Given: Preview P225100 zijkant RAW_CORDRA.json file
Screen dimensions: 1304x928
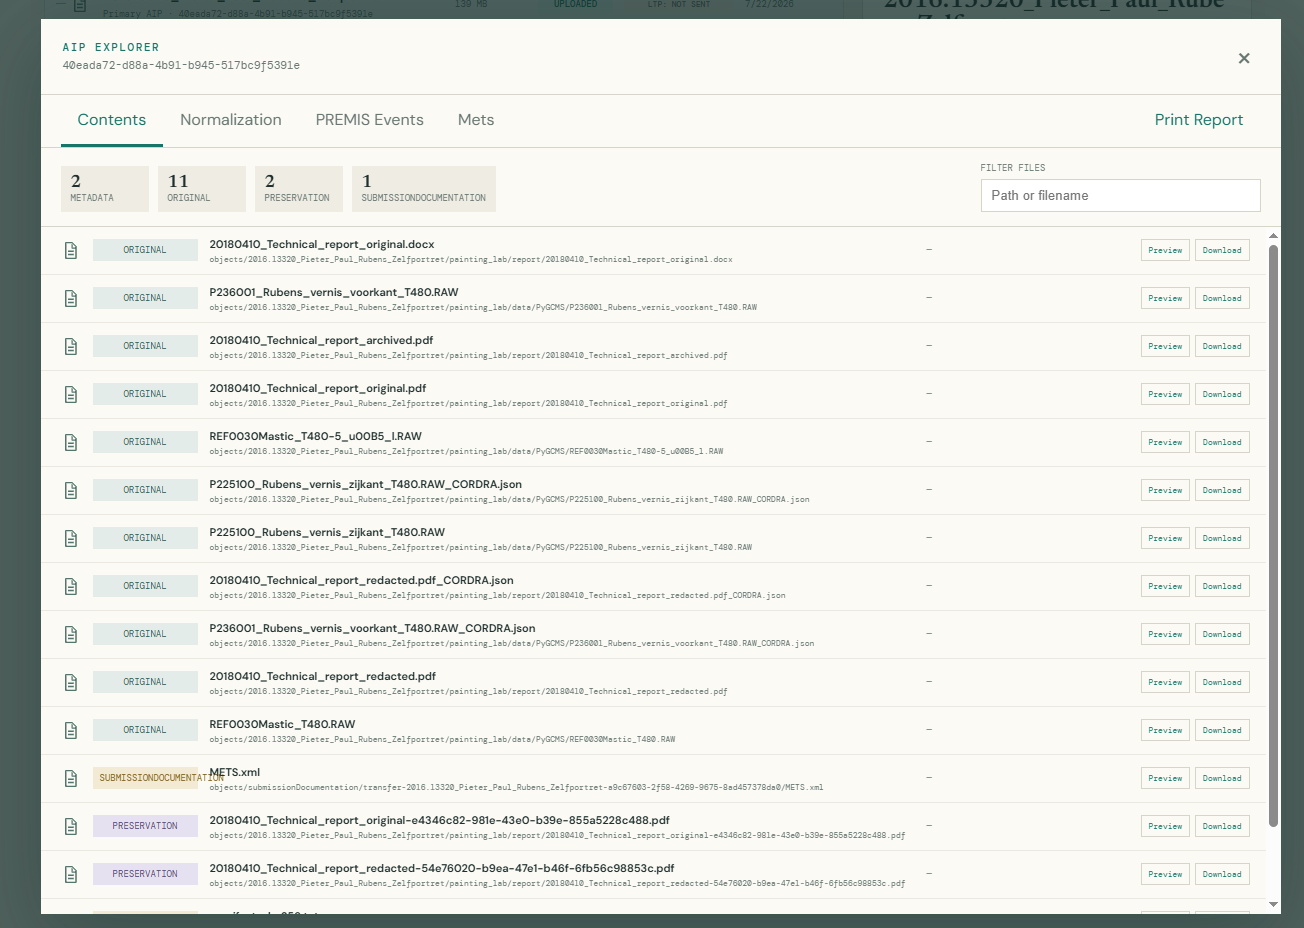Looking at the screenshot, I should point(1165,490).
